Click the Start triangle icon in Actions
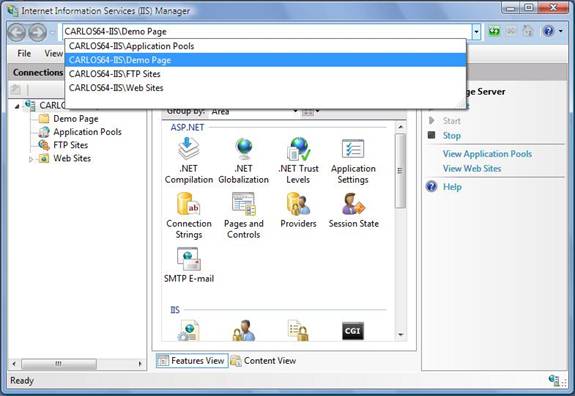This screenshot has height=396, width=575. coord(432,121)
